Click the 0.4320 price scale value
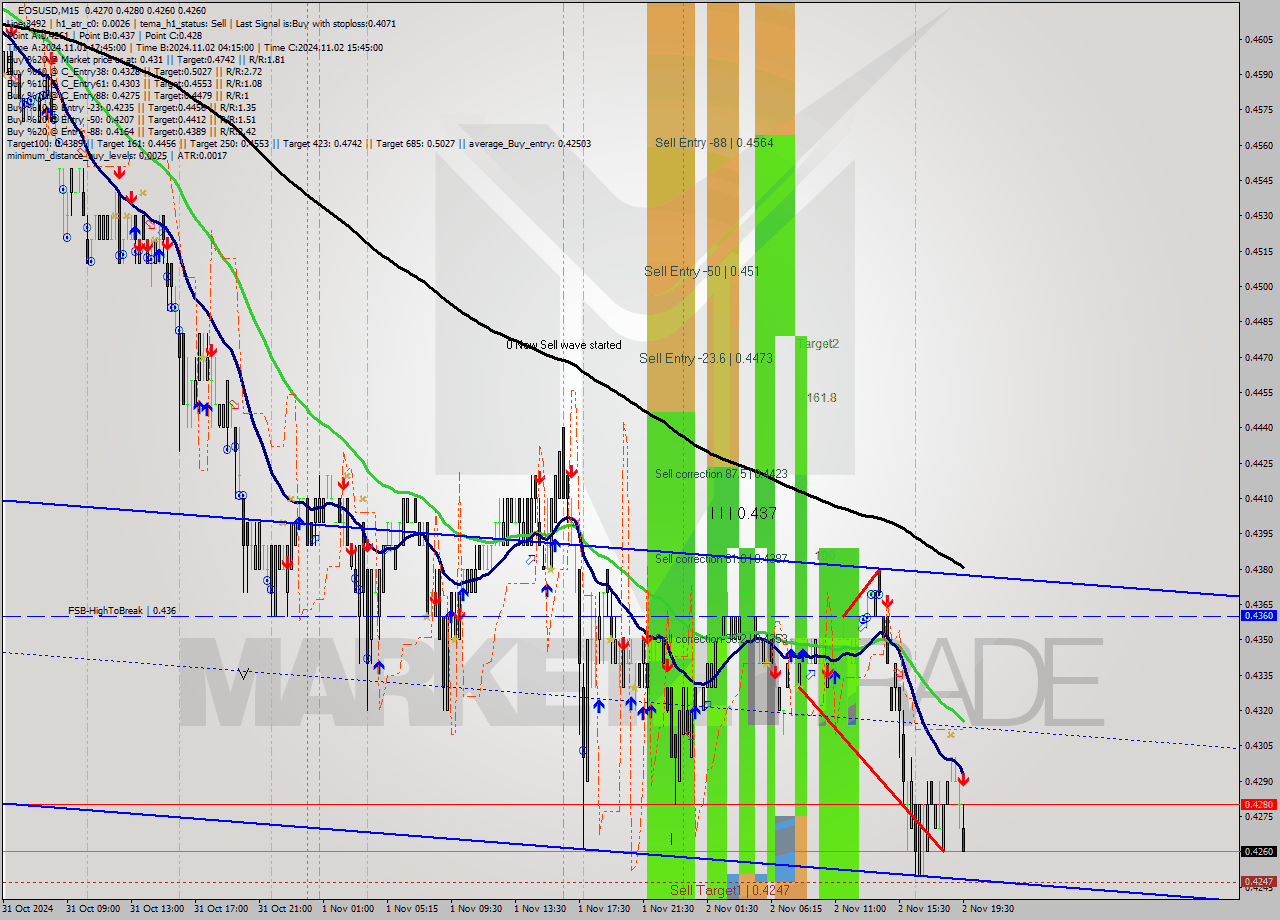This screenshot has height=920, width=1280. (x=1258, y=710)
